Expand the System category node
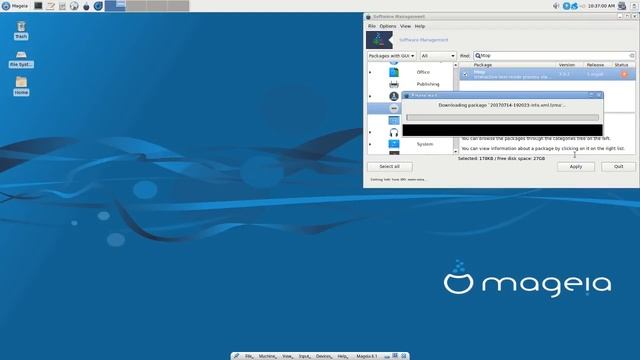Screen dimensions: 640x360 pyautogui.click(x=370, y=144)
